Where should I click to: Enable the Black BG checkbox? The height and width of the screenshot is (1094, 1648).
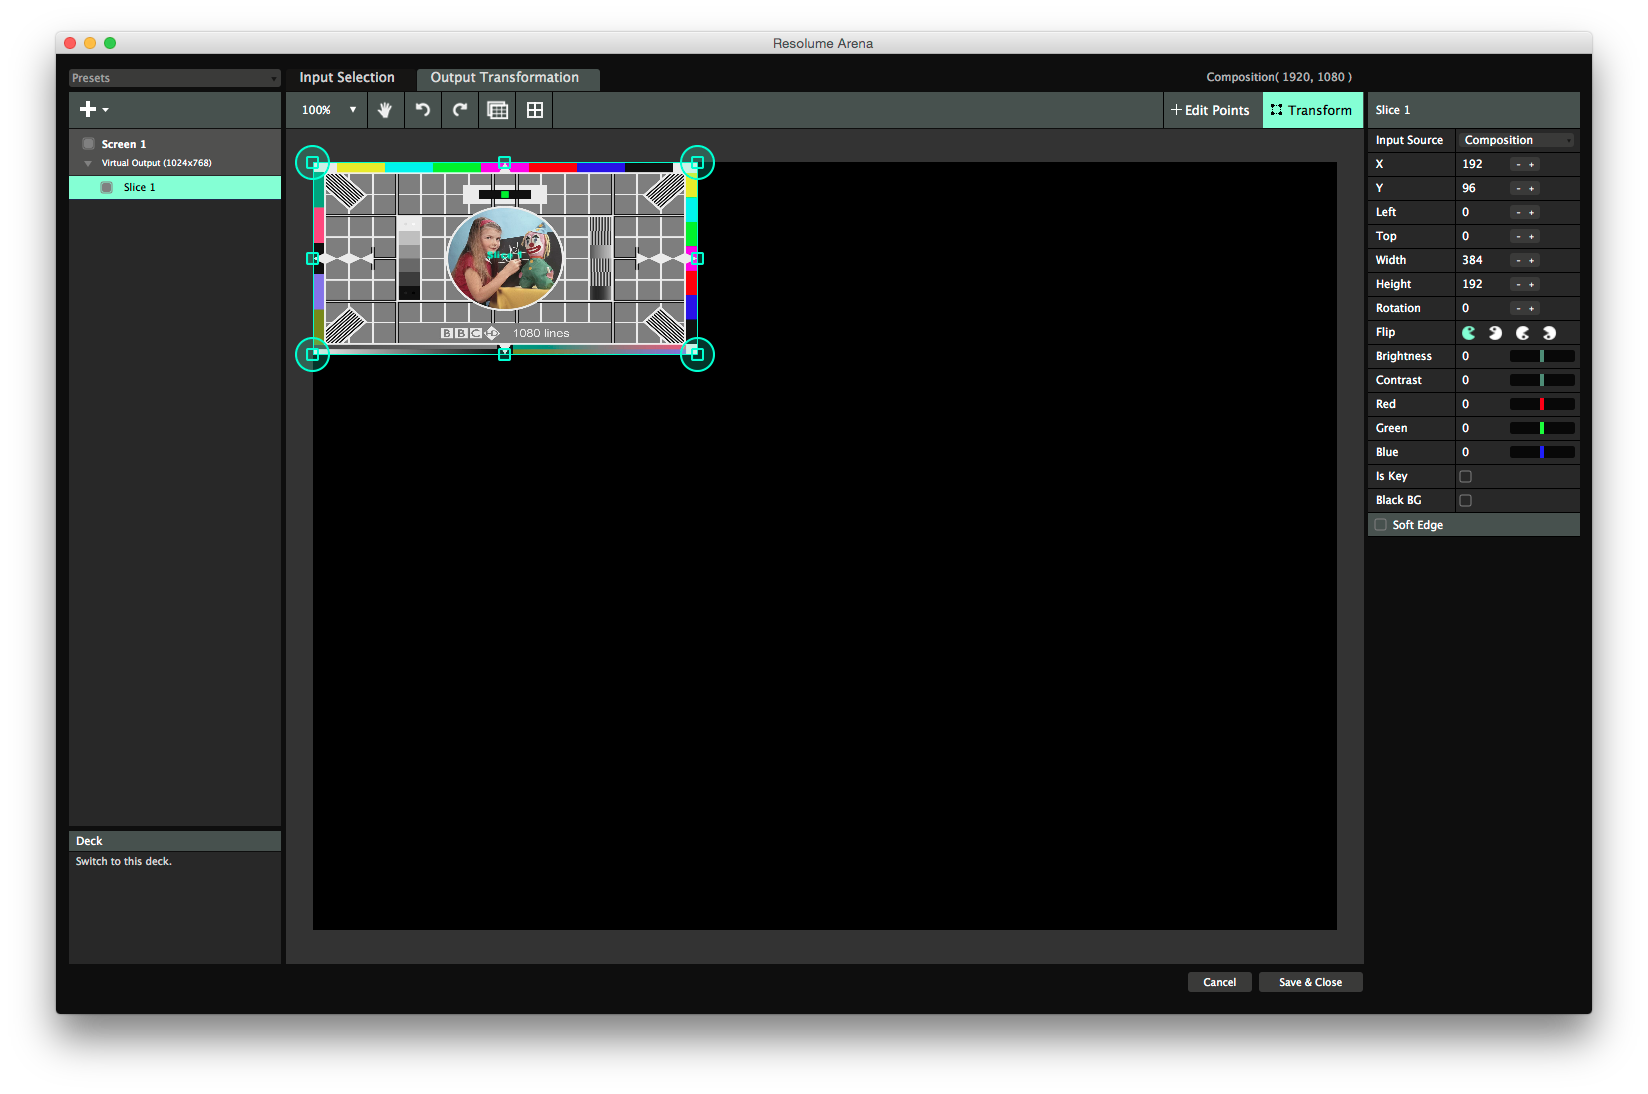click(x=1466, y=501)
